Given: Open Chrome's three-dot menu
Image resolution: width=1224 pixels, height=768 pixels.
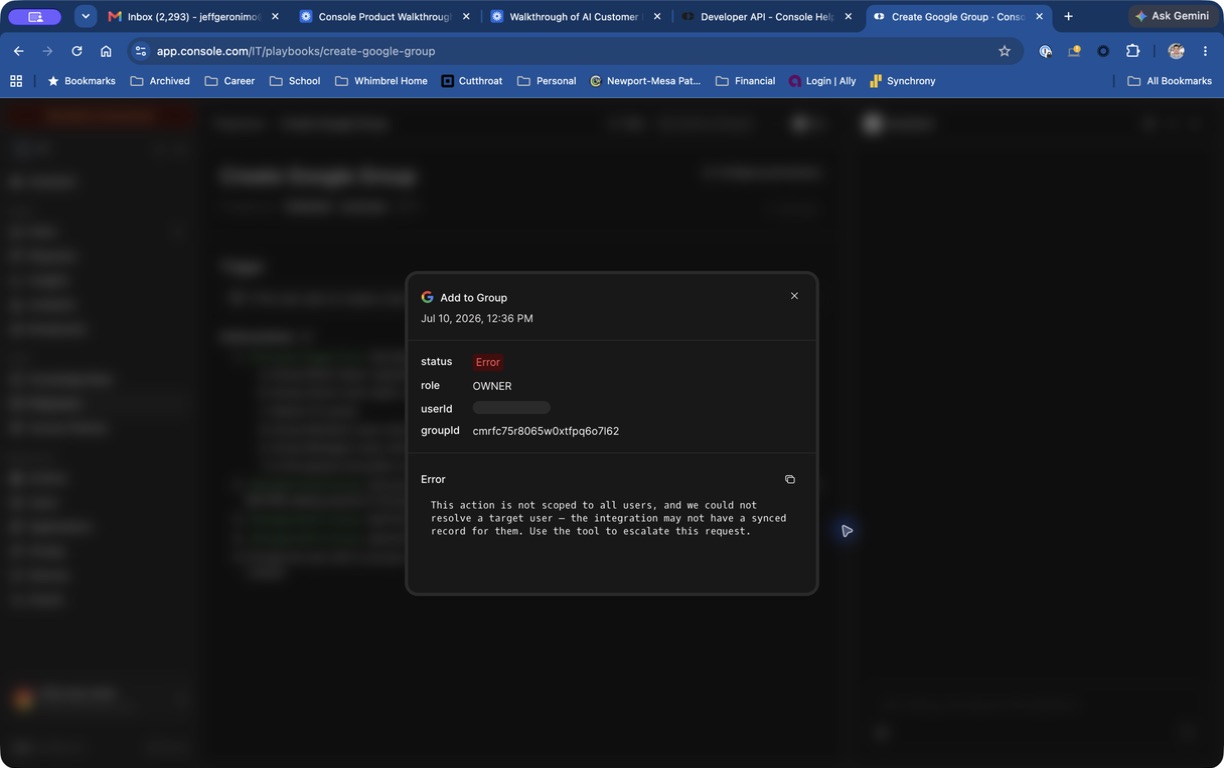Looking at the screenshot, I should (1205, 51).
